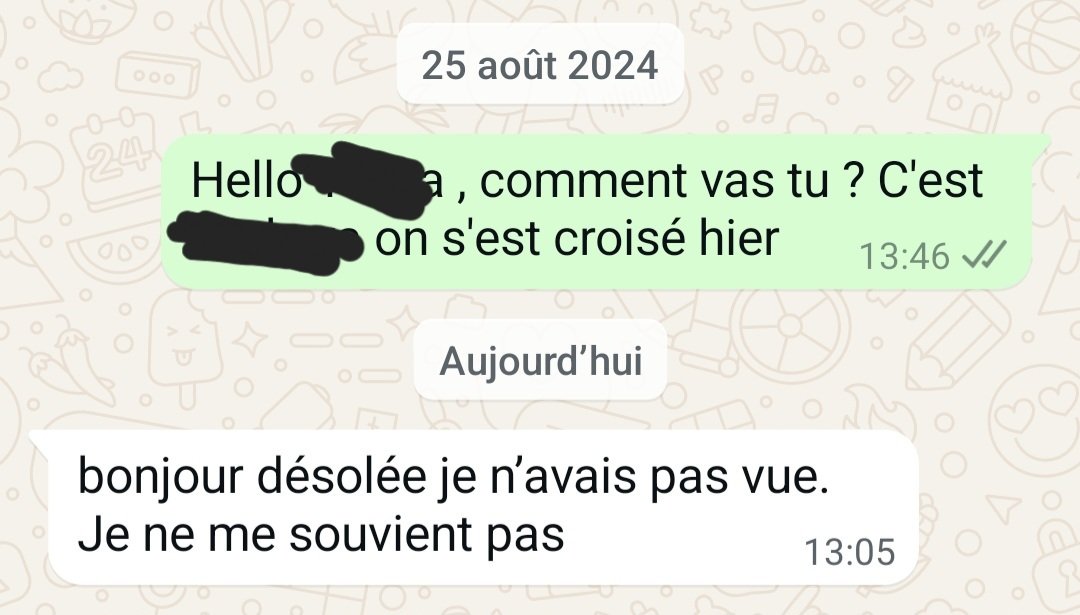This screenshot has height=615, width=1080.
Task: Click the music note wallpaper doodle
Action: pos(759,109)
